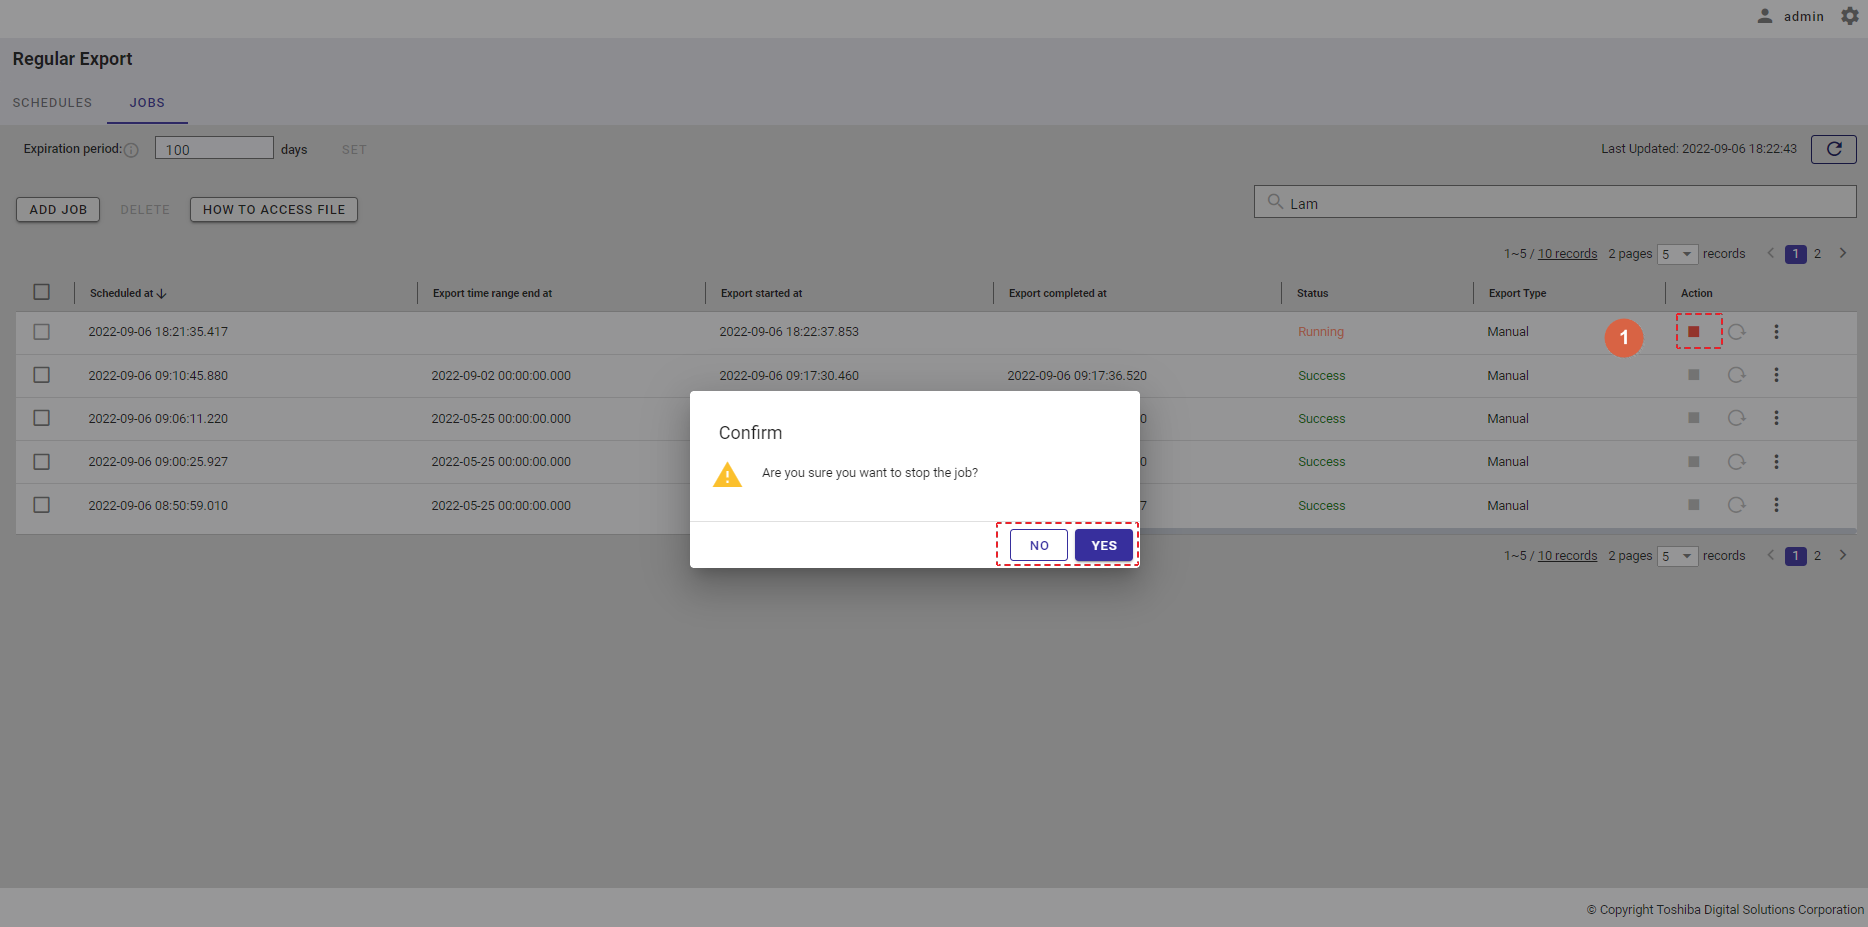Image resolution: width=1868 pixels, height=927 pixels.
Task: Expand the bottom records-per-page dropdown
Action: click(x=1677, y=556)
